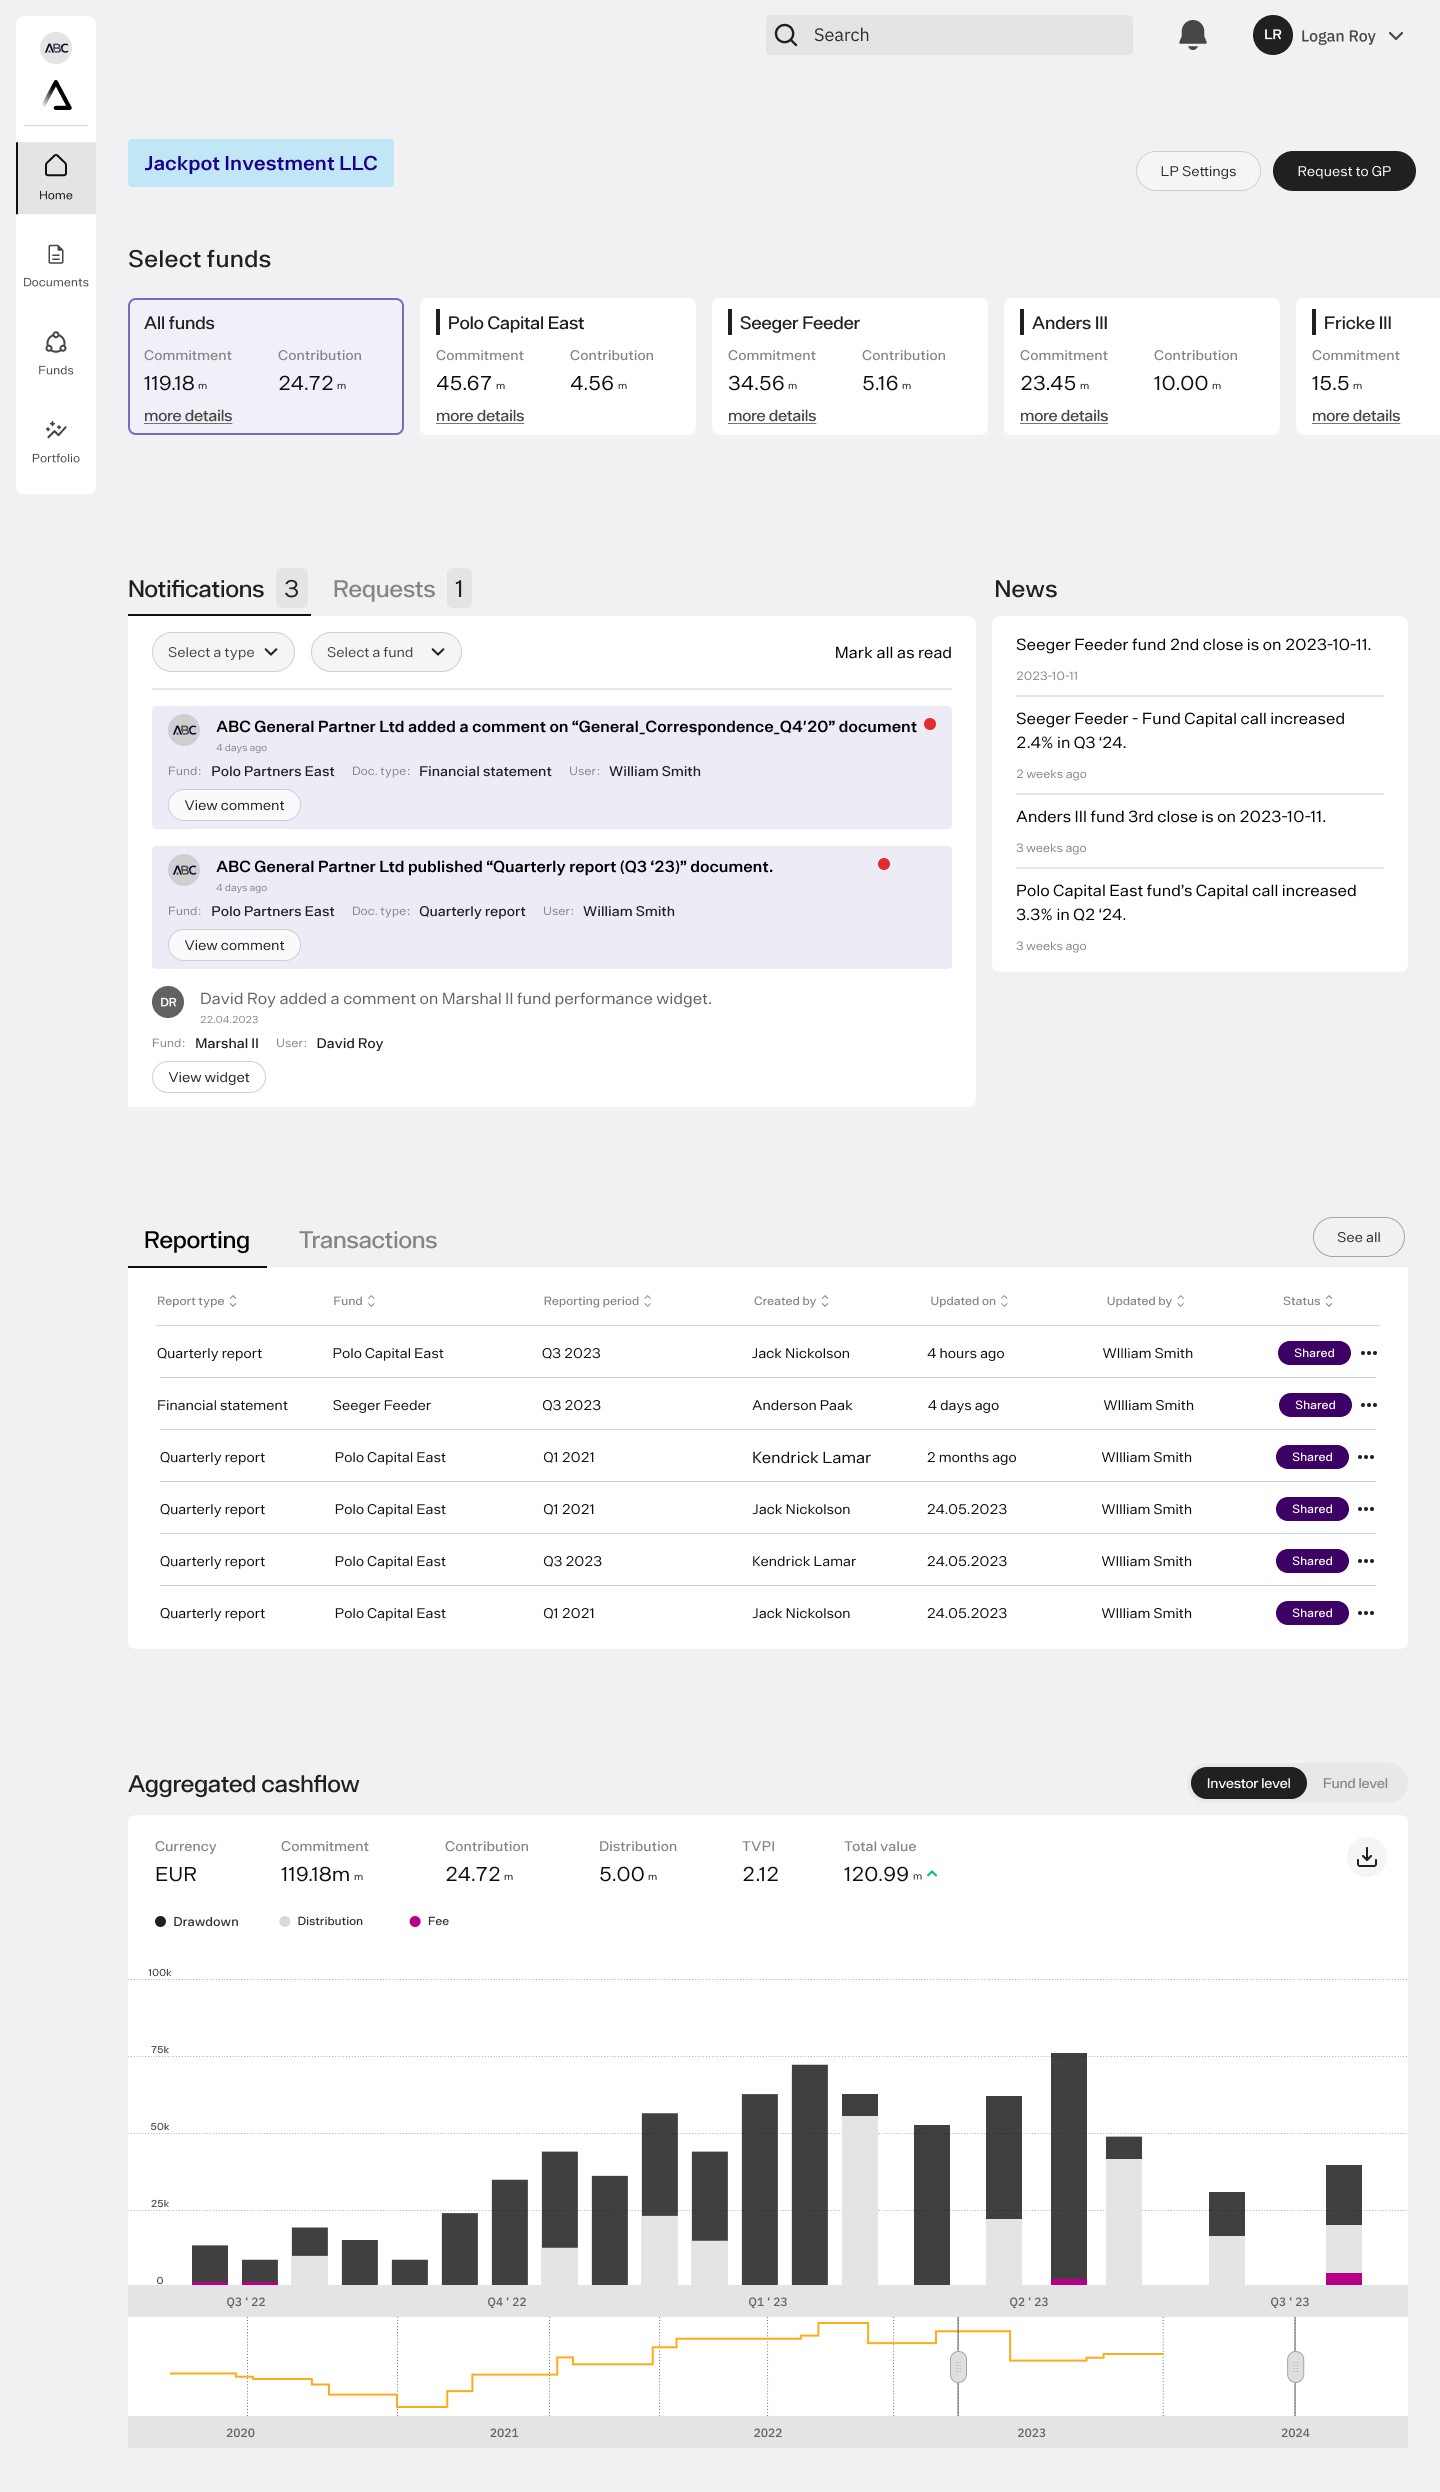
Task: Mark all notifications as read
Action: click(893, 652)
